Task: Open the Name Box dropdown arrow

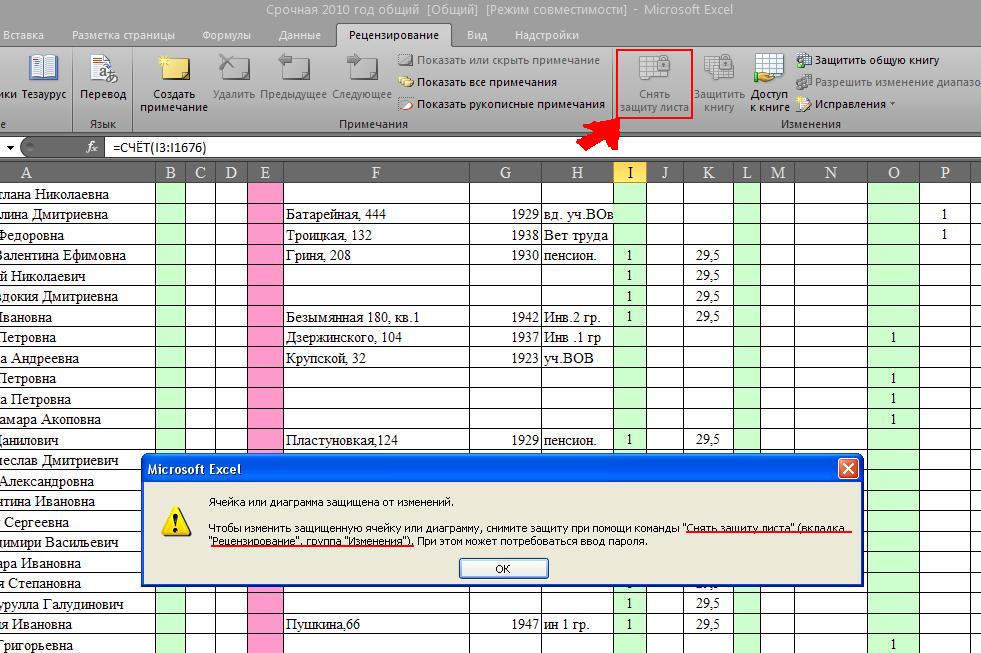Action: [x=11, y=148]
